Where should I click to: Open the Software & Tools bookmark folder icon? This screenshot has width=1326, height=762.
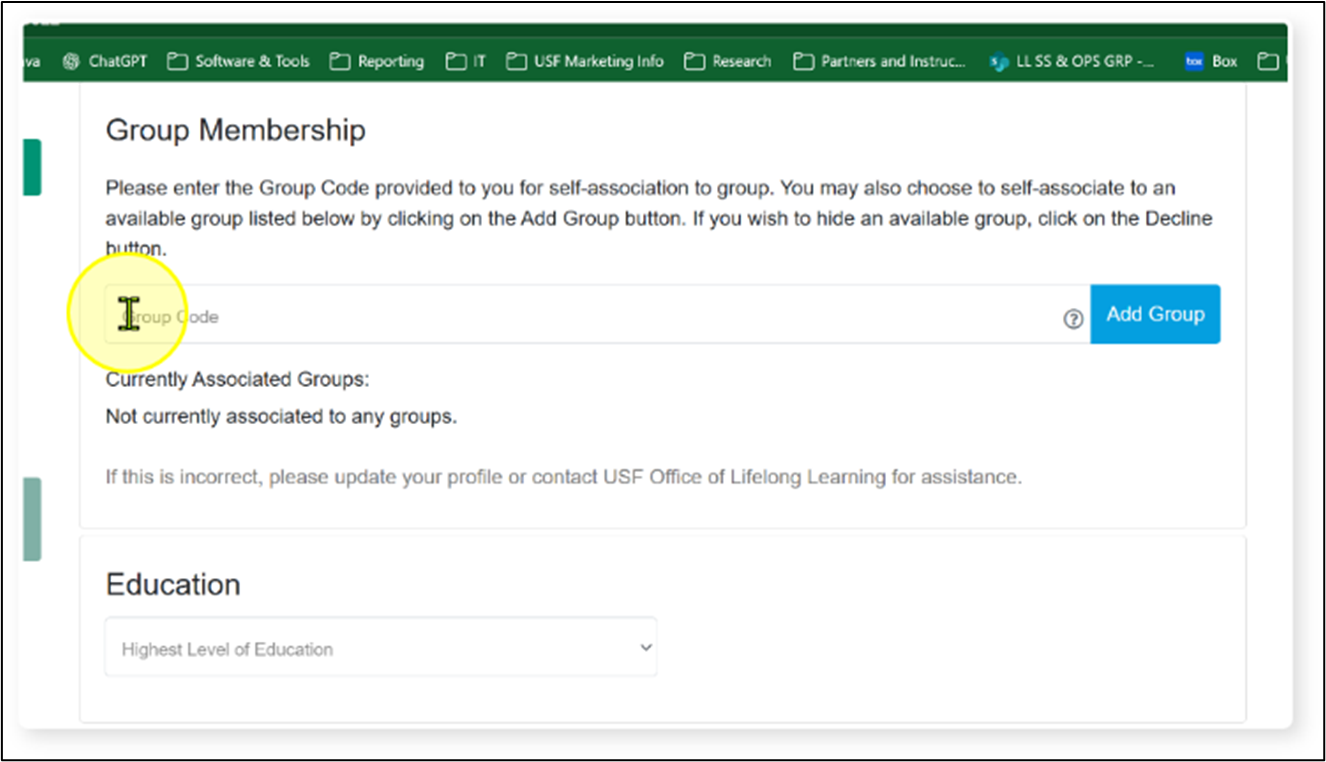(x=177, y=61)
